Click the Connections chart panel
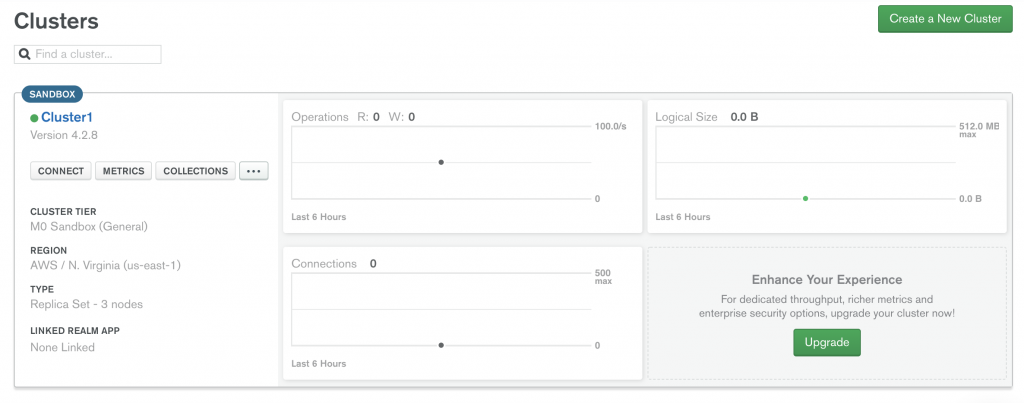 coord(462,313)
